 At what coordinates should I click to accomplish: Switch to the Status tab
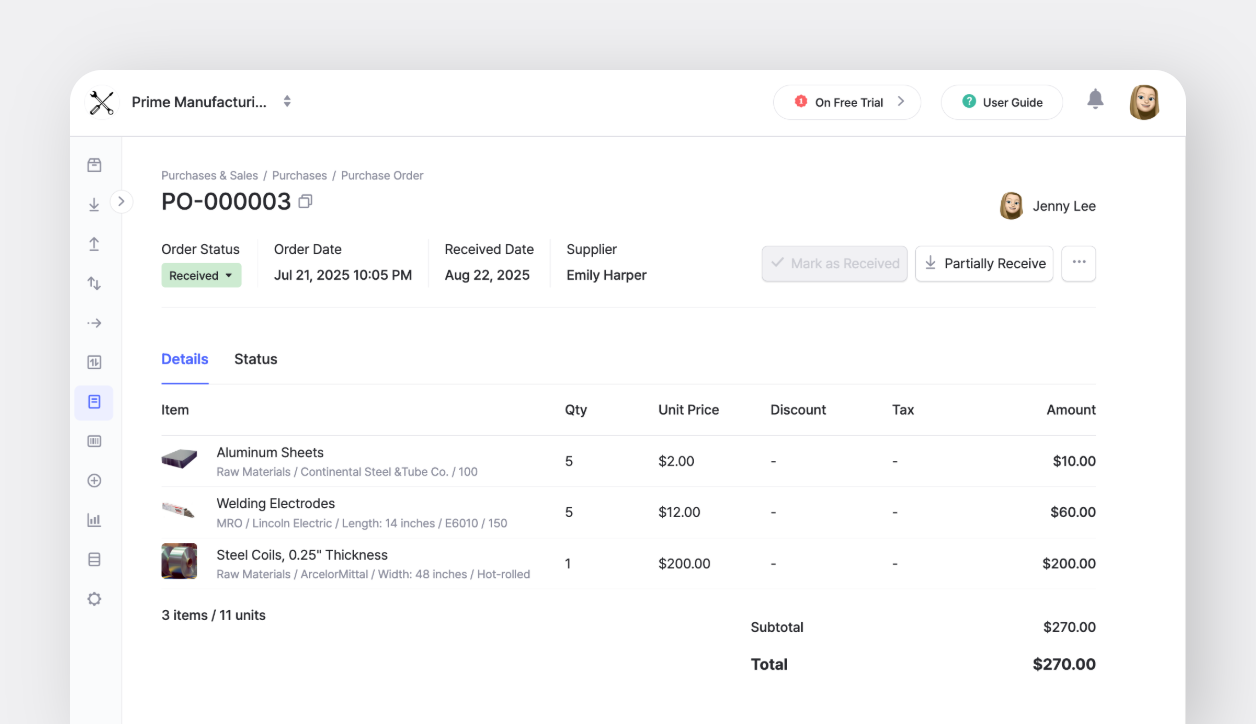point(255,358)
